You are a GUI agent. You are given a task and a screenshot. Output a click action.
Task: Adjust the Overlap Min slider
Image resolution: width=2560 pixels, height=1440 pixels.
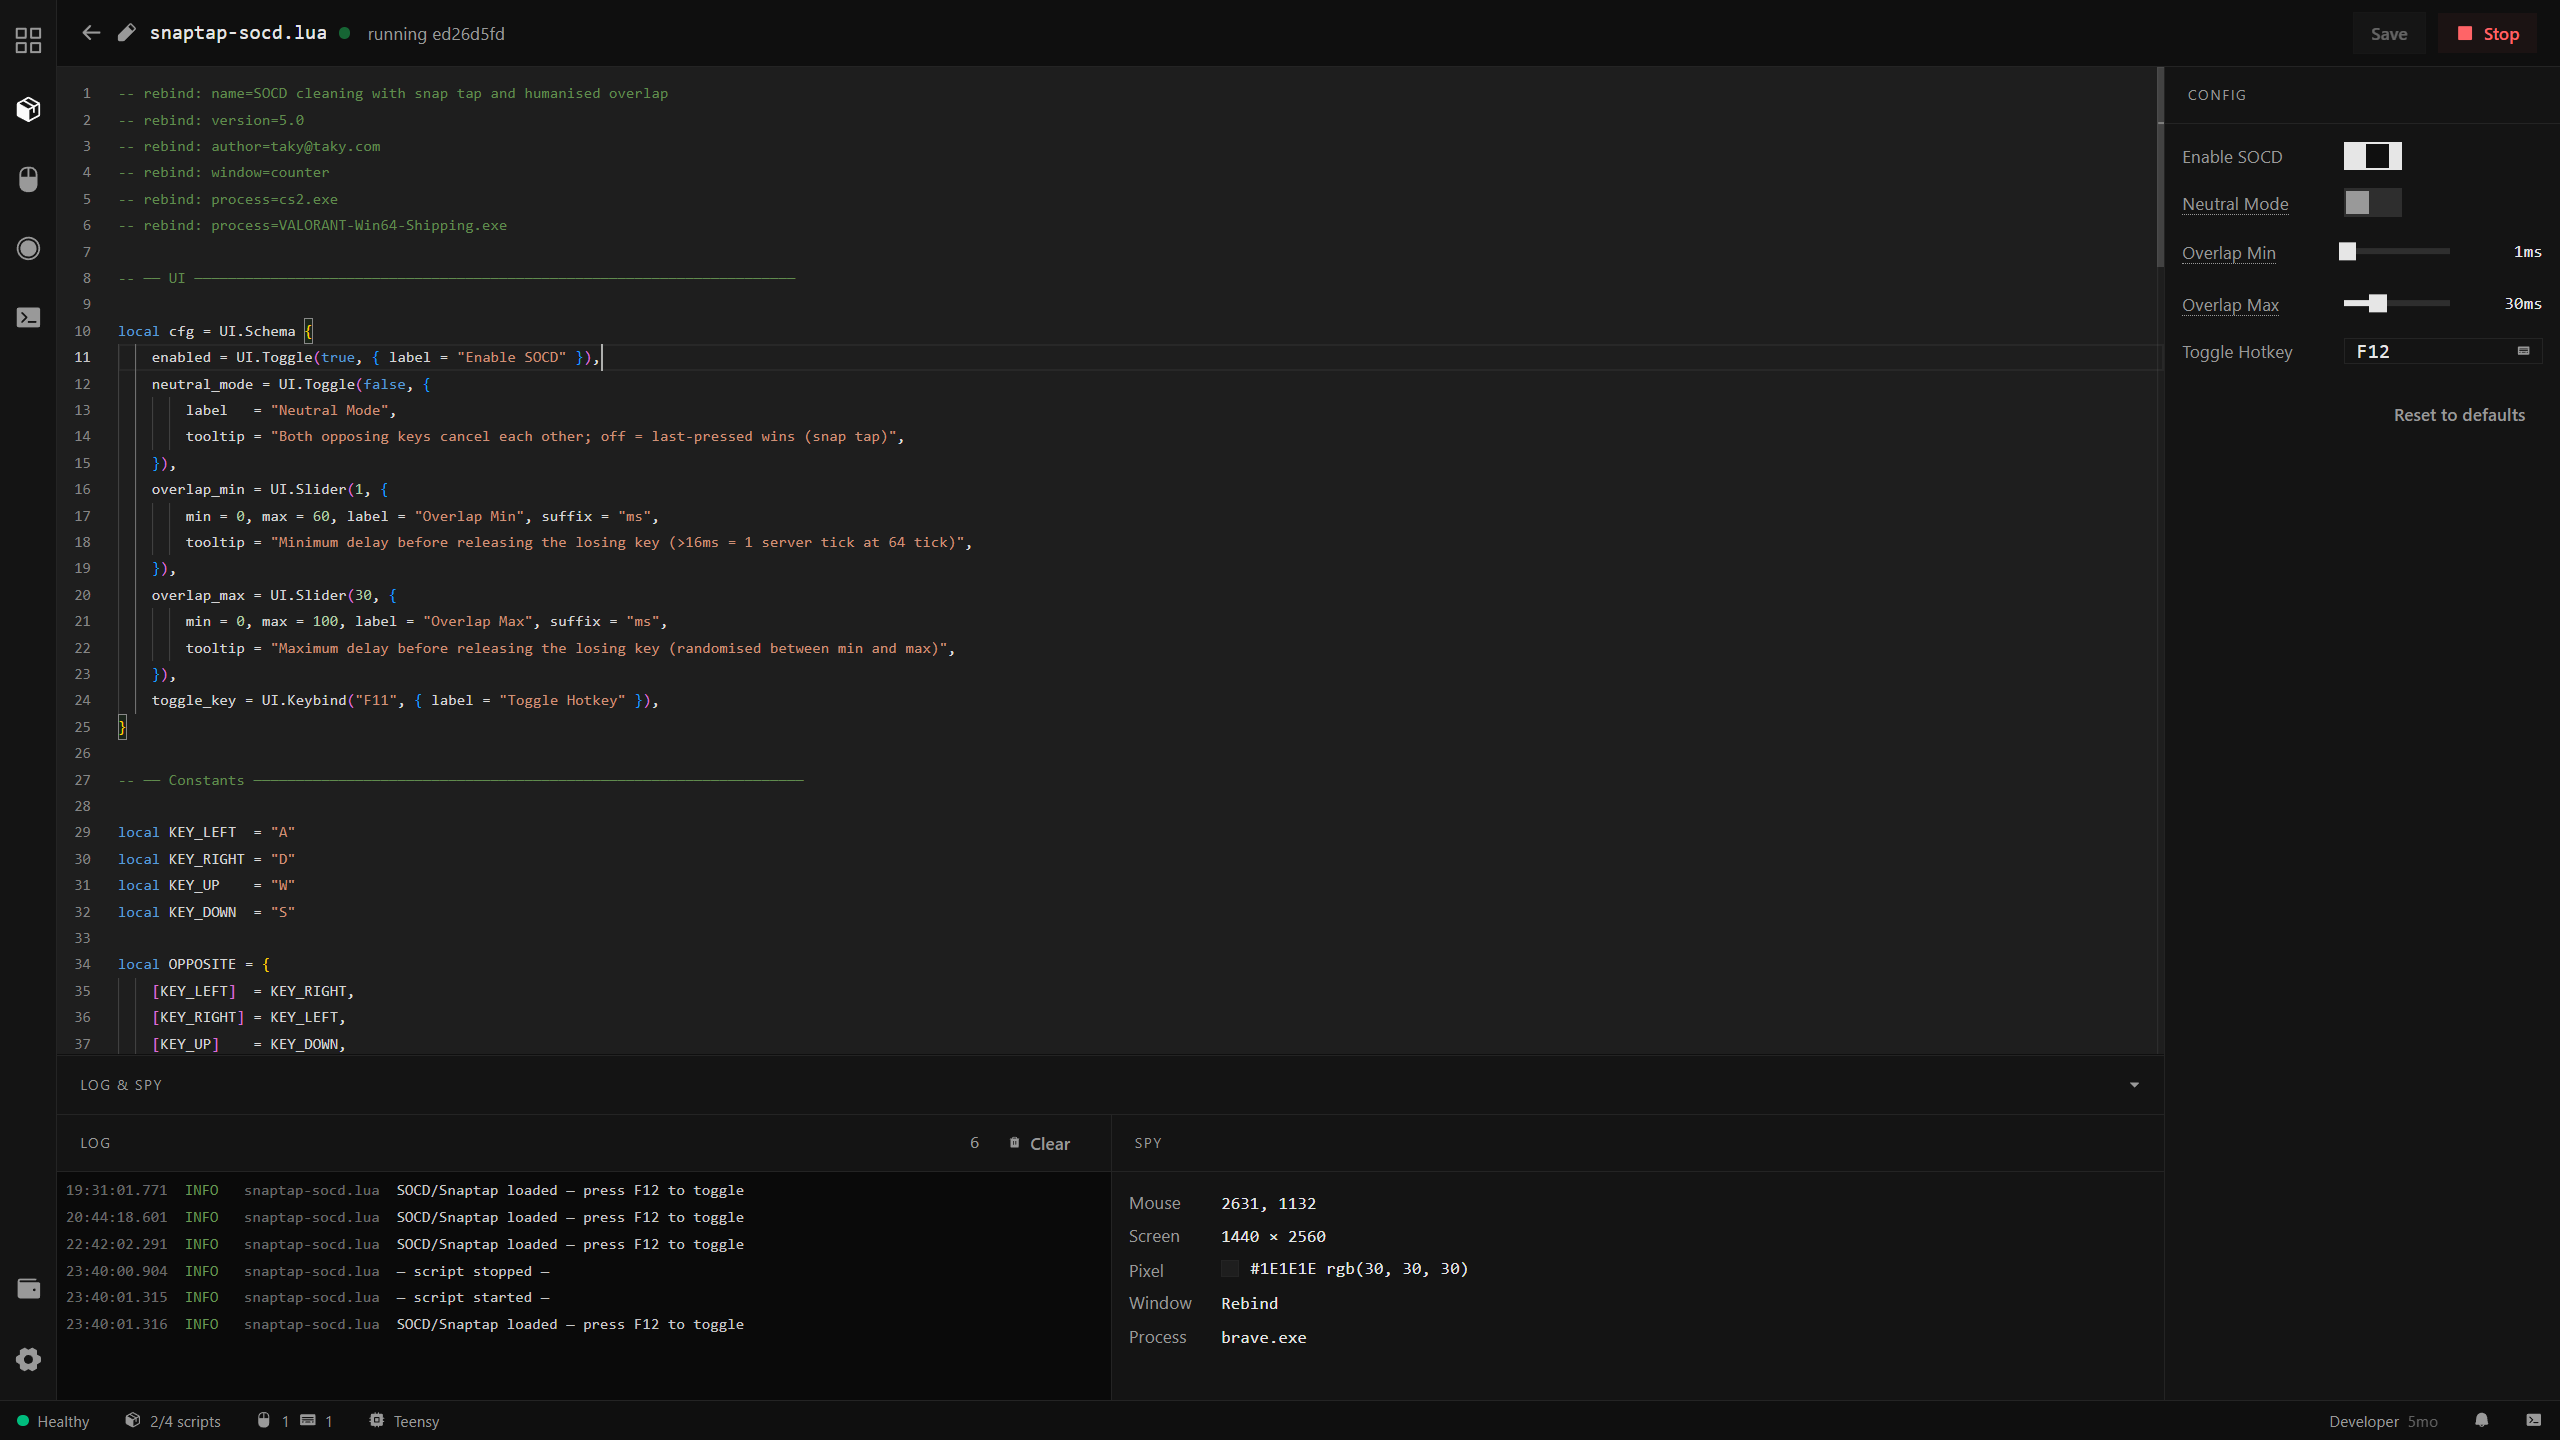2396,252
